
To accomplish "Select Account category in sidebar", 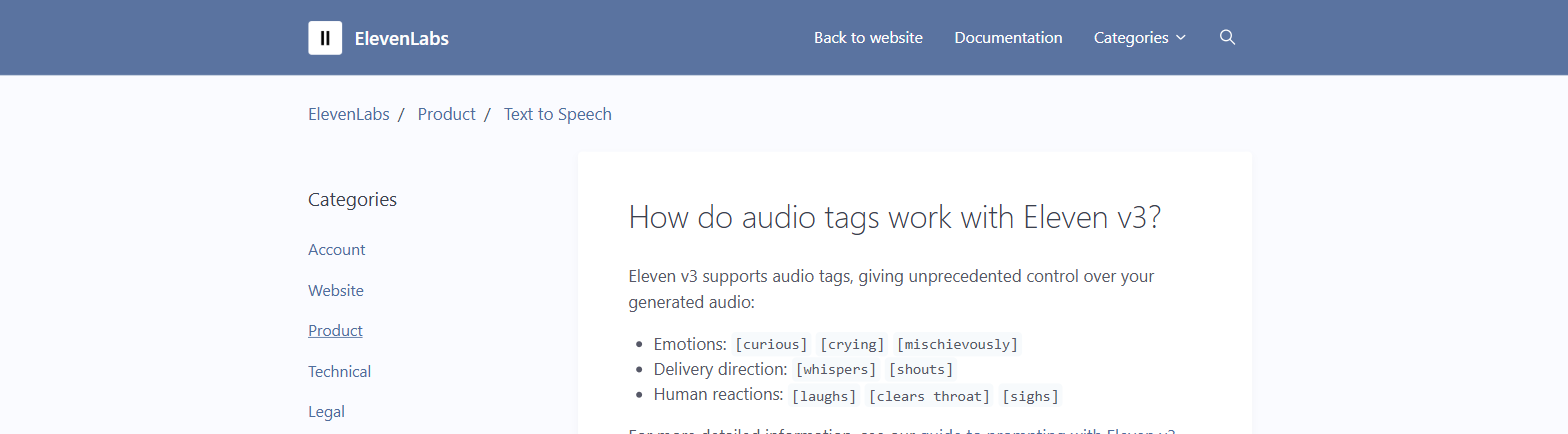I will coord(337,250).
